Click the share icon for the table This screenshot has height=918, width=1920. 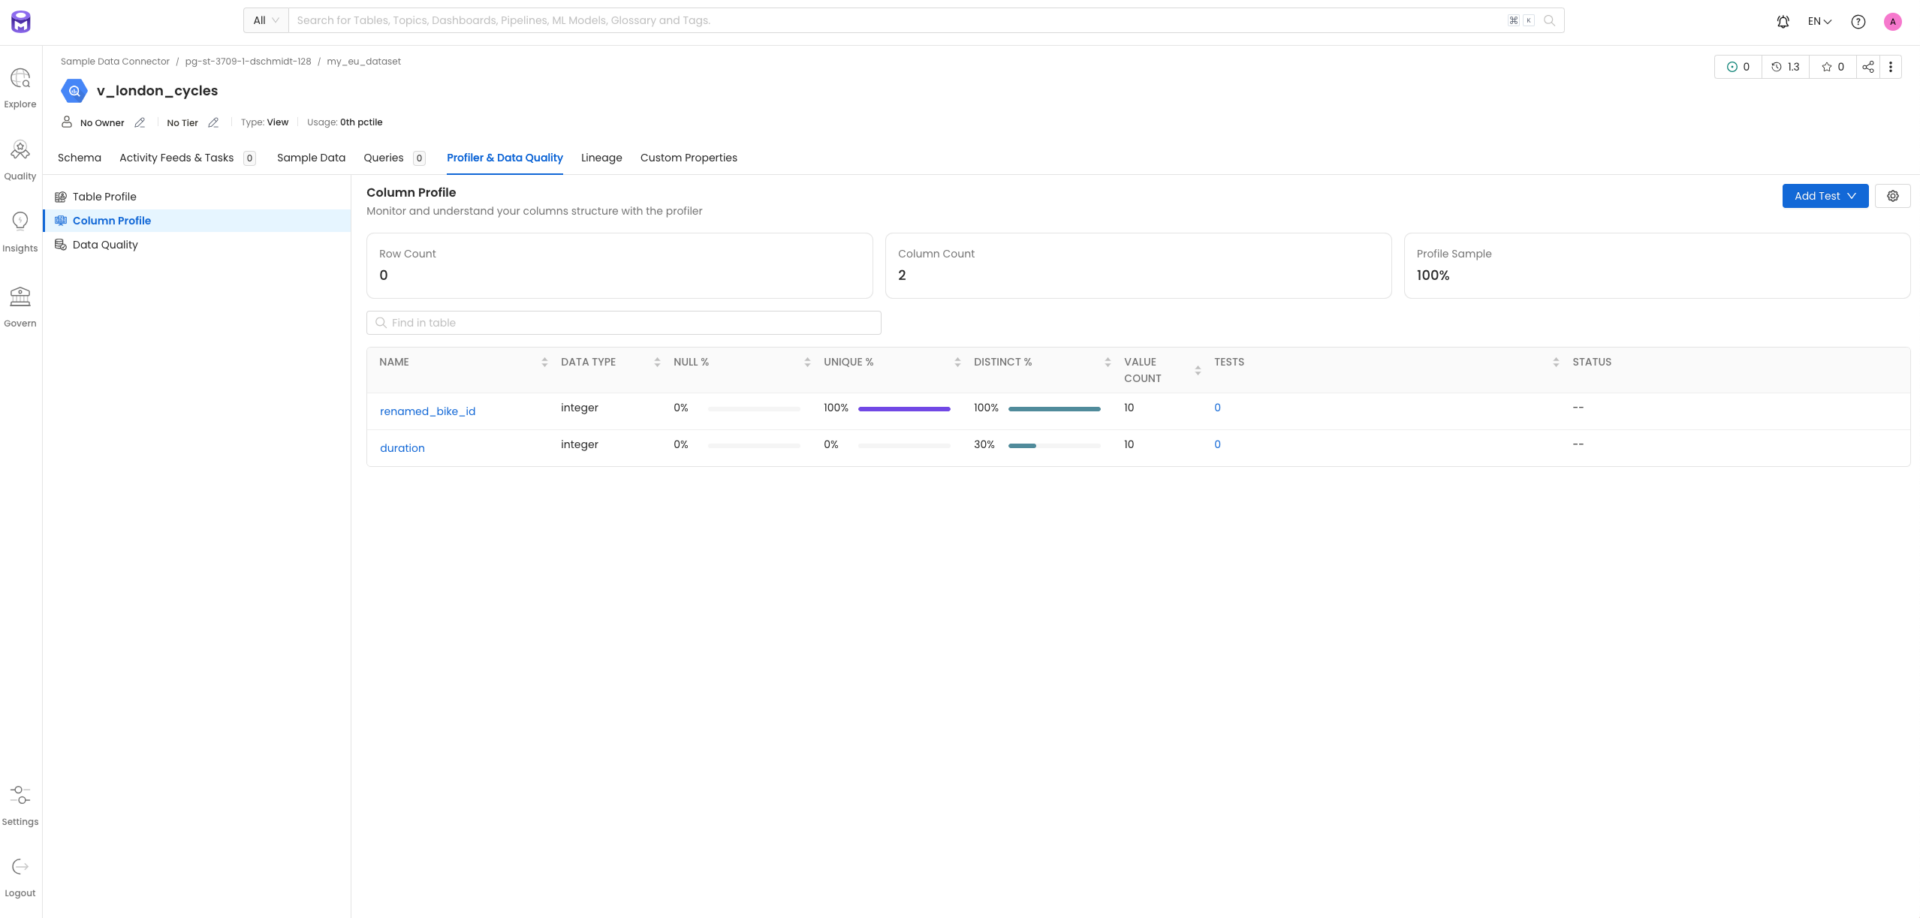[x=1867, y=67]
